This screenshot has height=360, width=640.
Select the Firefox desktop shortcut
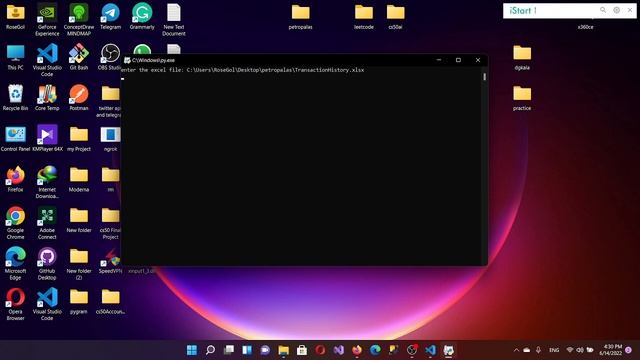click(x=16, y=179)
